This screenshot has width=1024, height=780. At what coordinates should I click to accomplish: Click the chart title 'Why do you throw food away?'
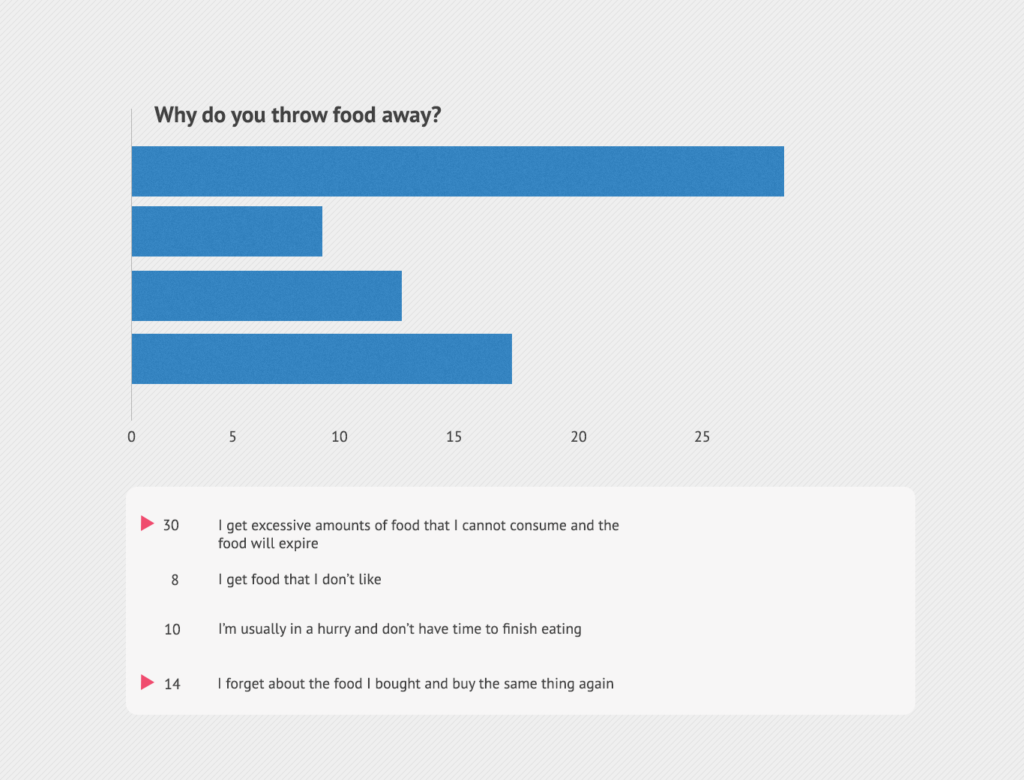(x=298, y=115)
